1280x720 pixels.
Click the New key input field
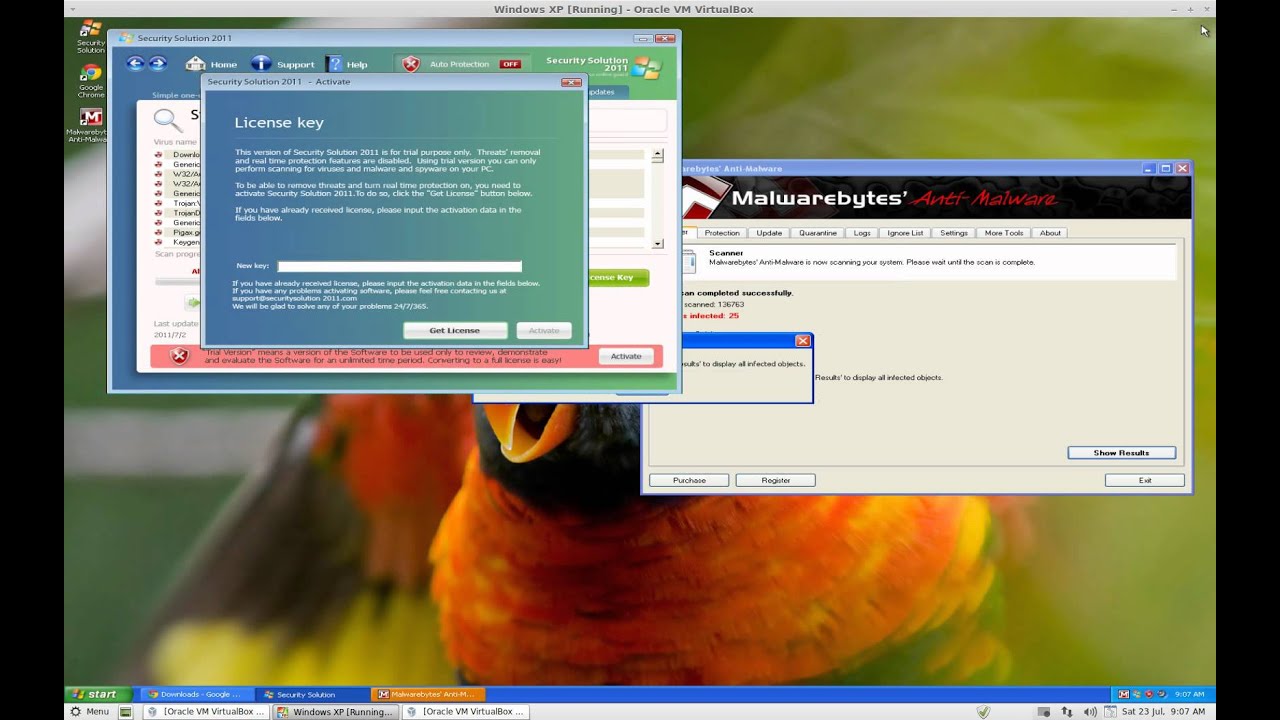399,266
